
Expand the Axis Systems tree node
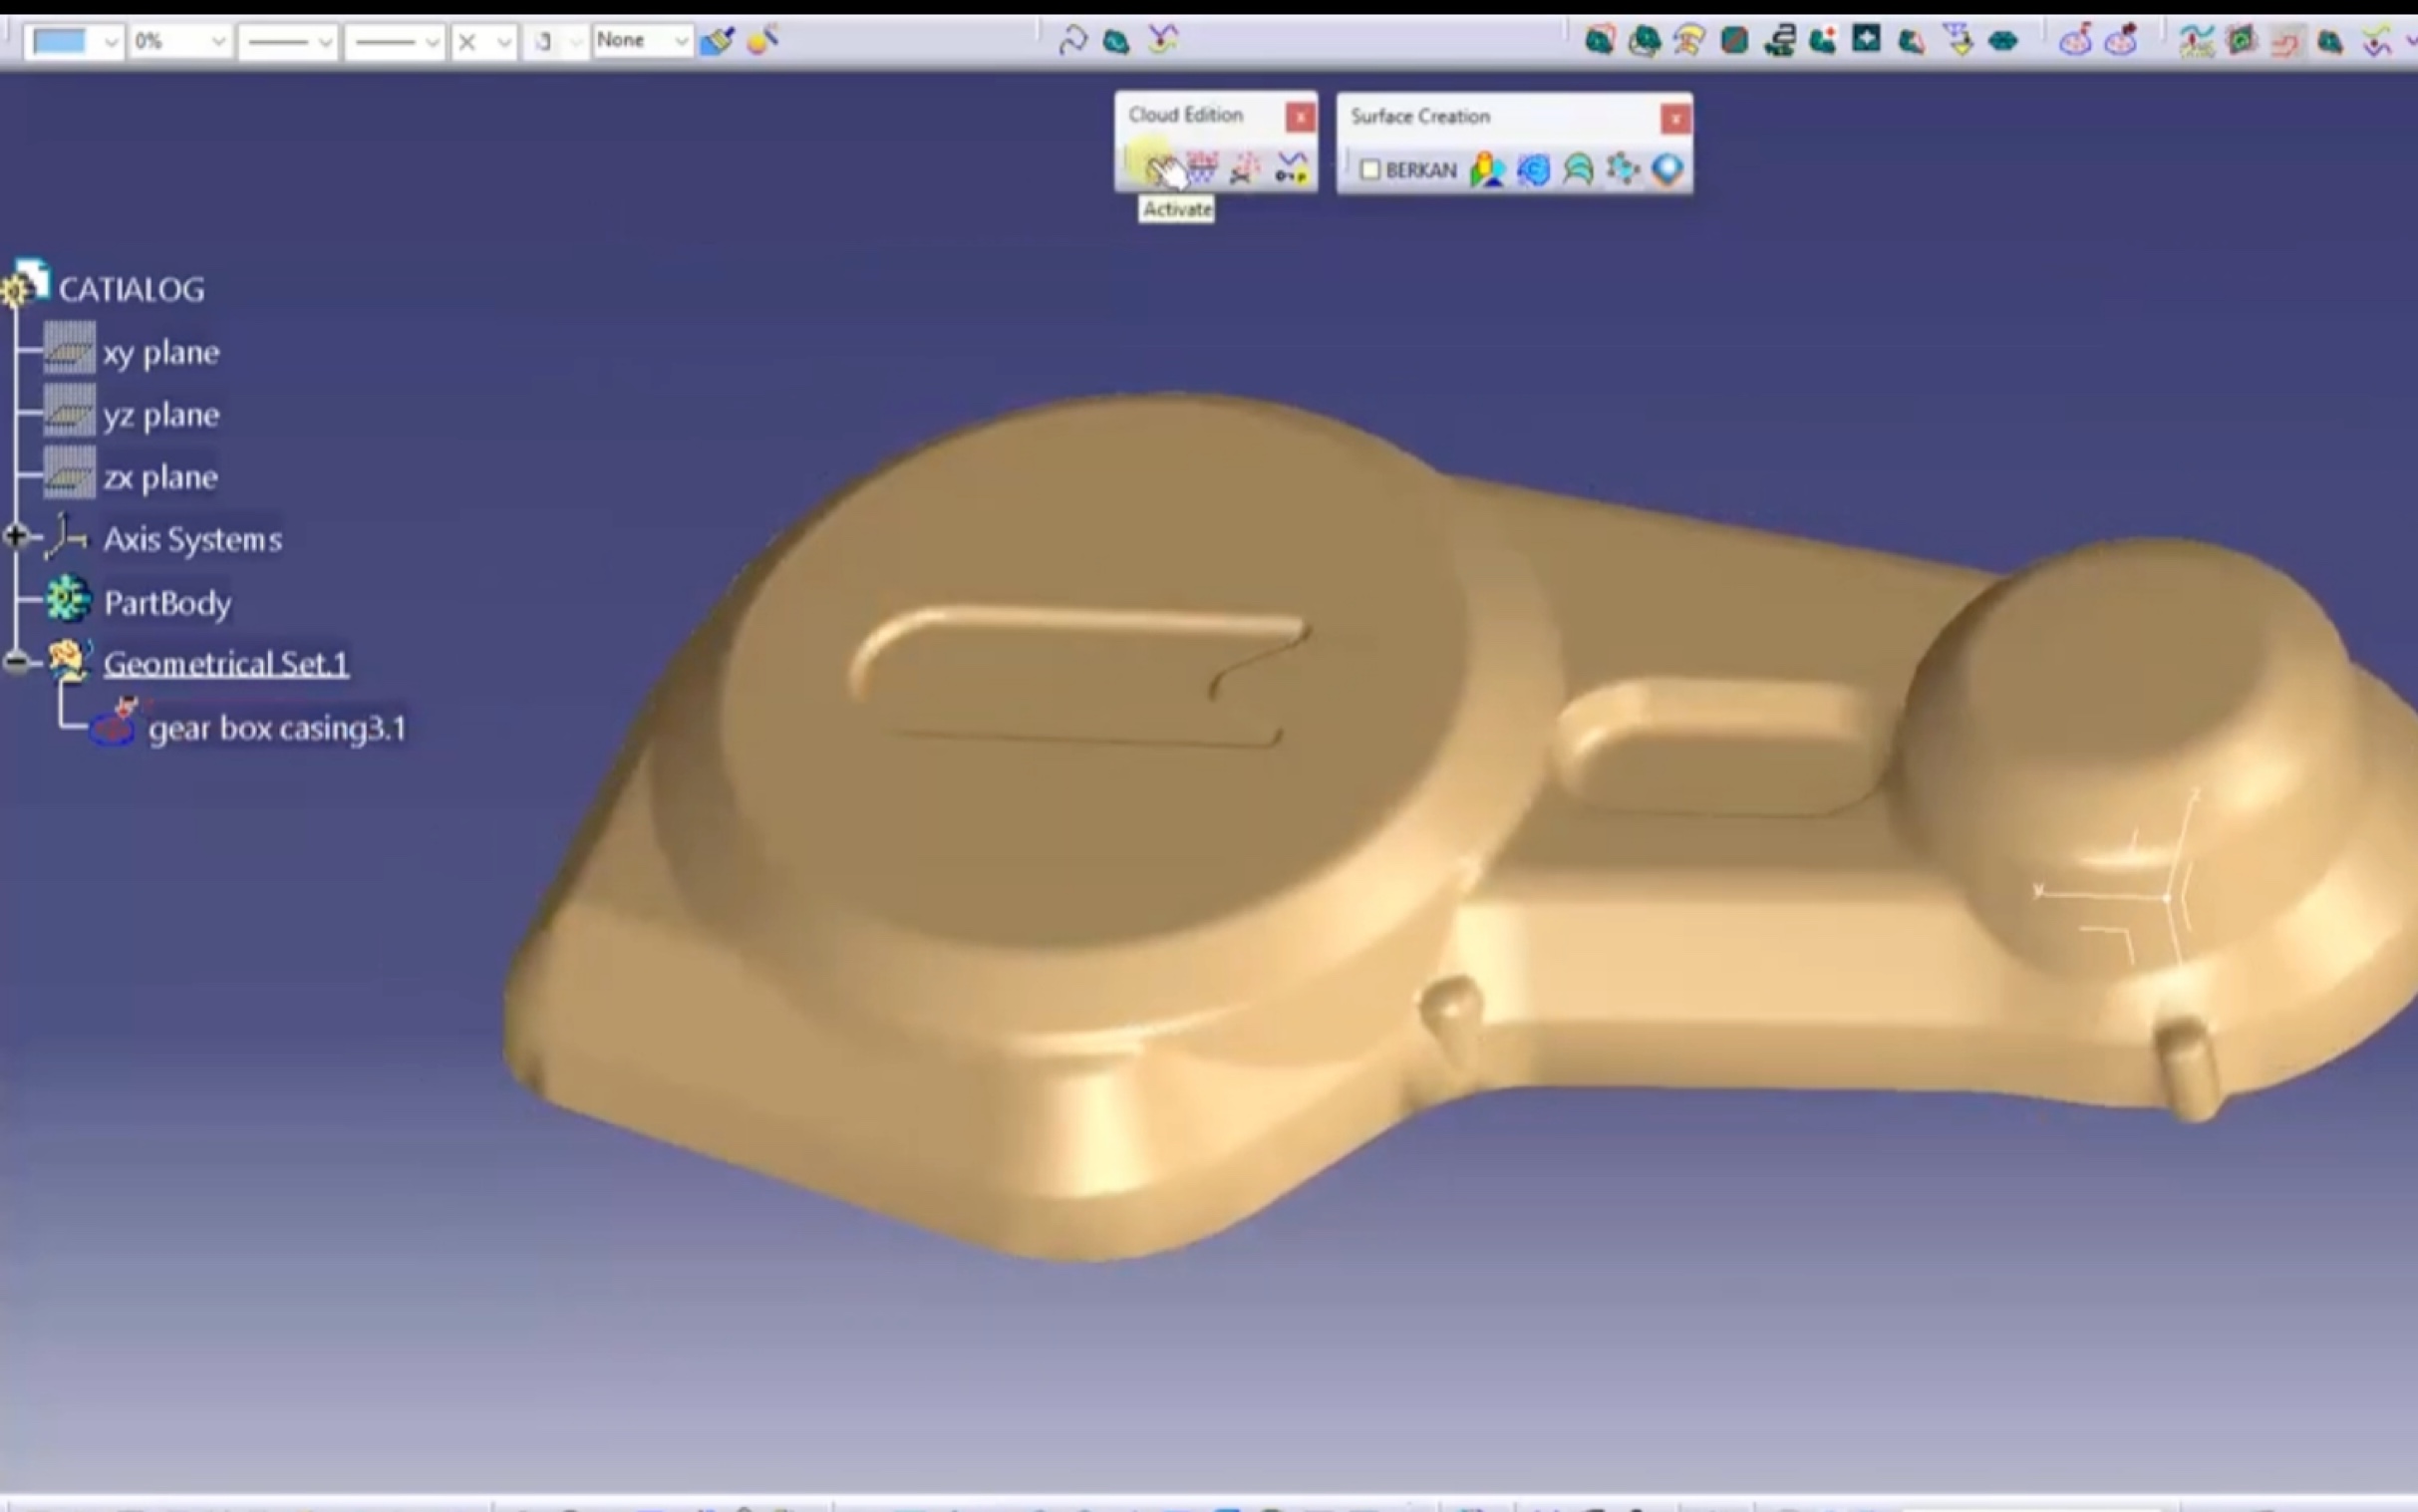point(16,537)
